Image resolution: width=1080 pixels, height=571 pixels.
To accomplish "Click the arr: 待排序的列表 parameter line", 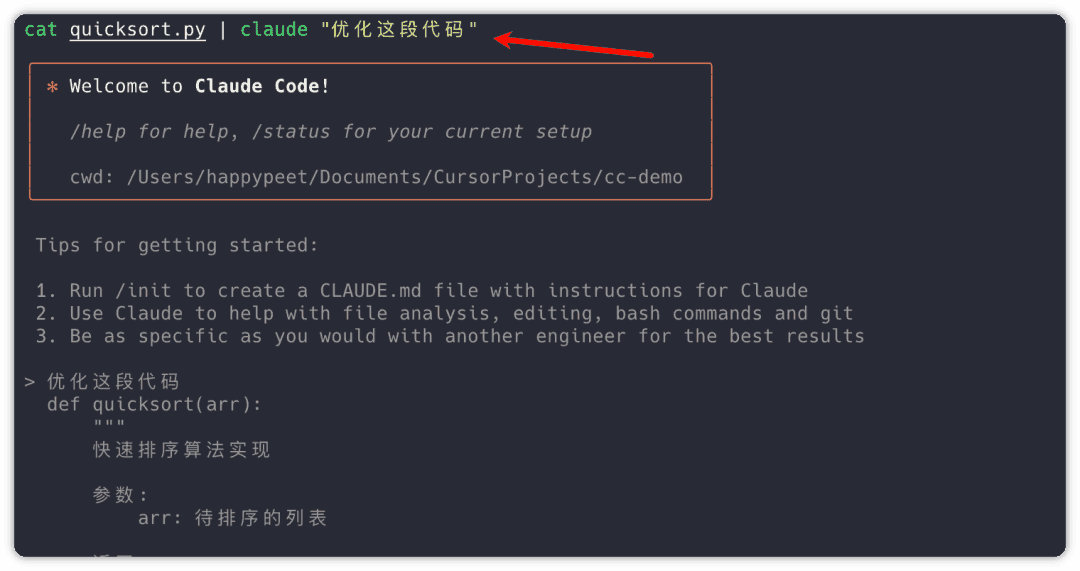I will click(x=233, y=519).
